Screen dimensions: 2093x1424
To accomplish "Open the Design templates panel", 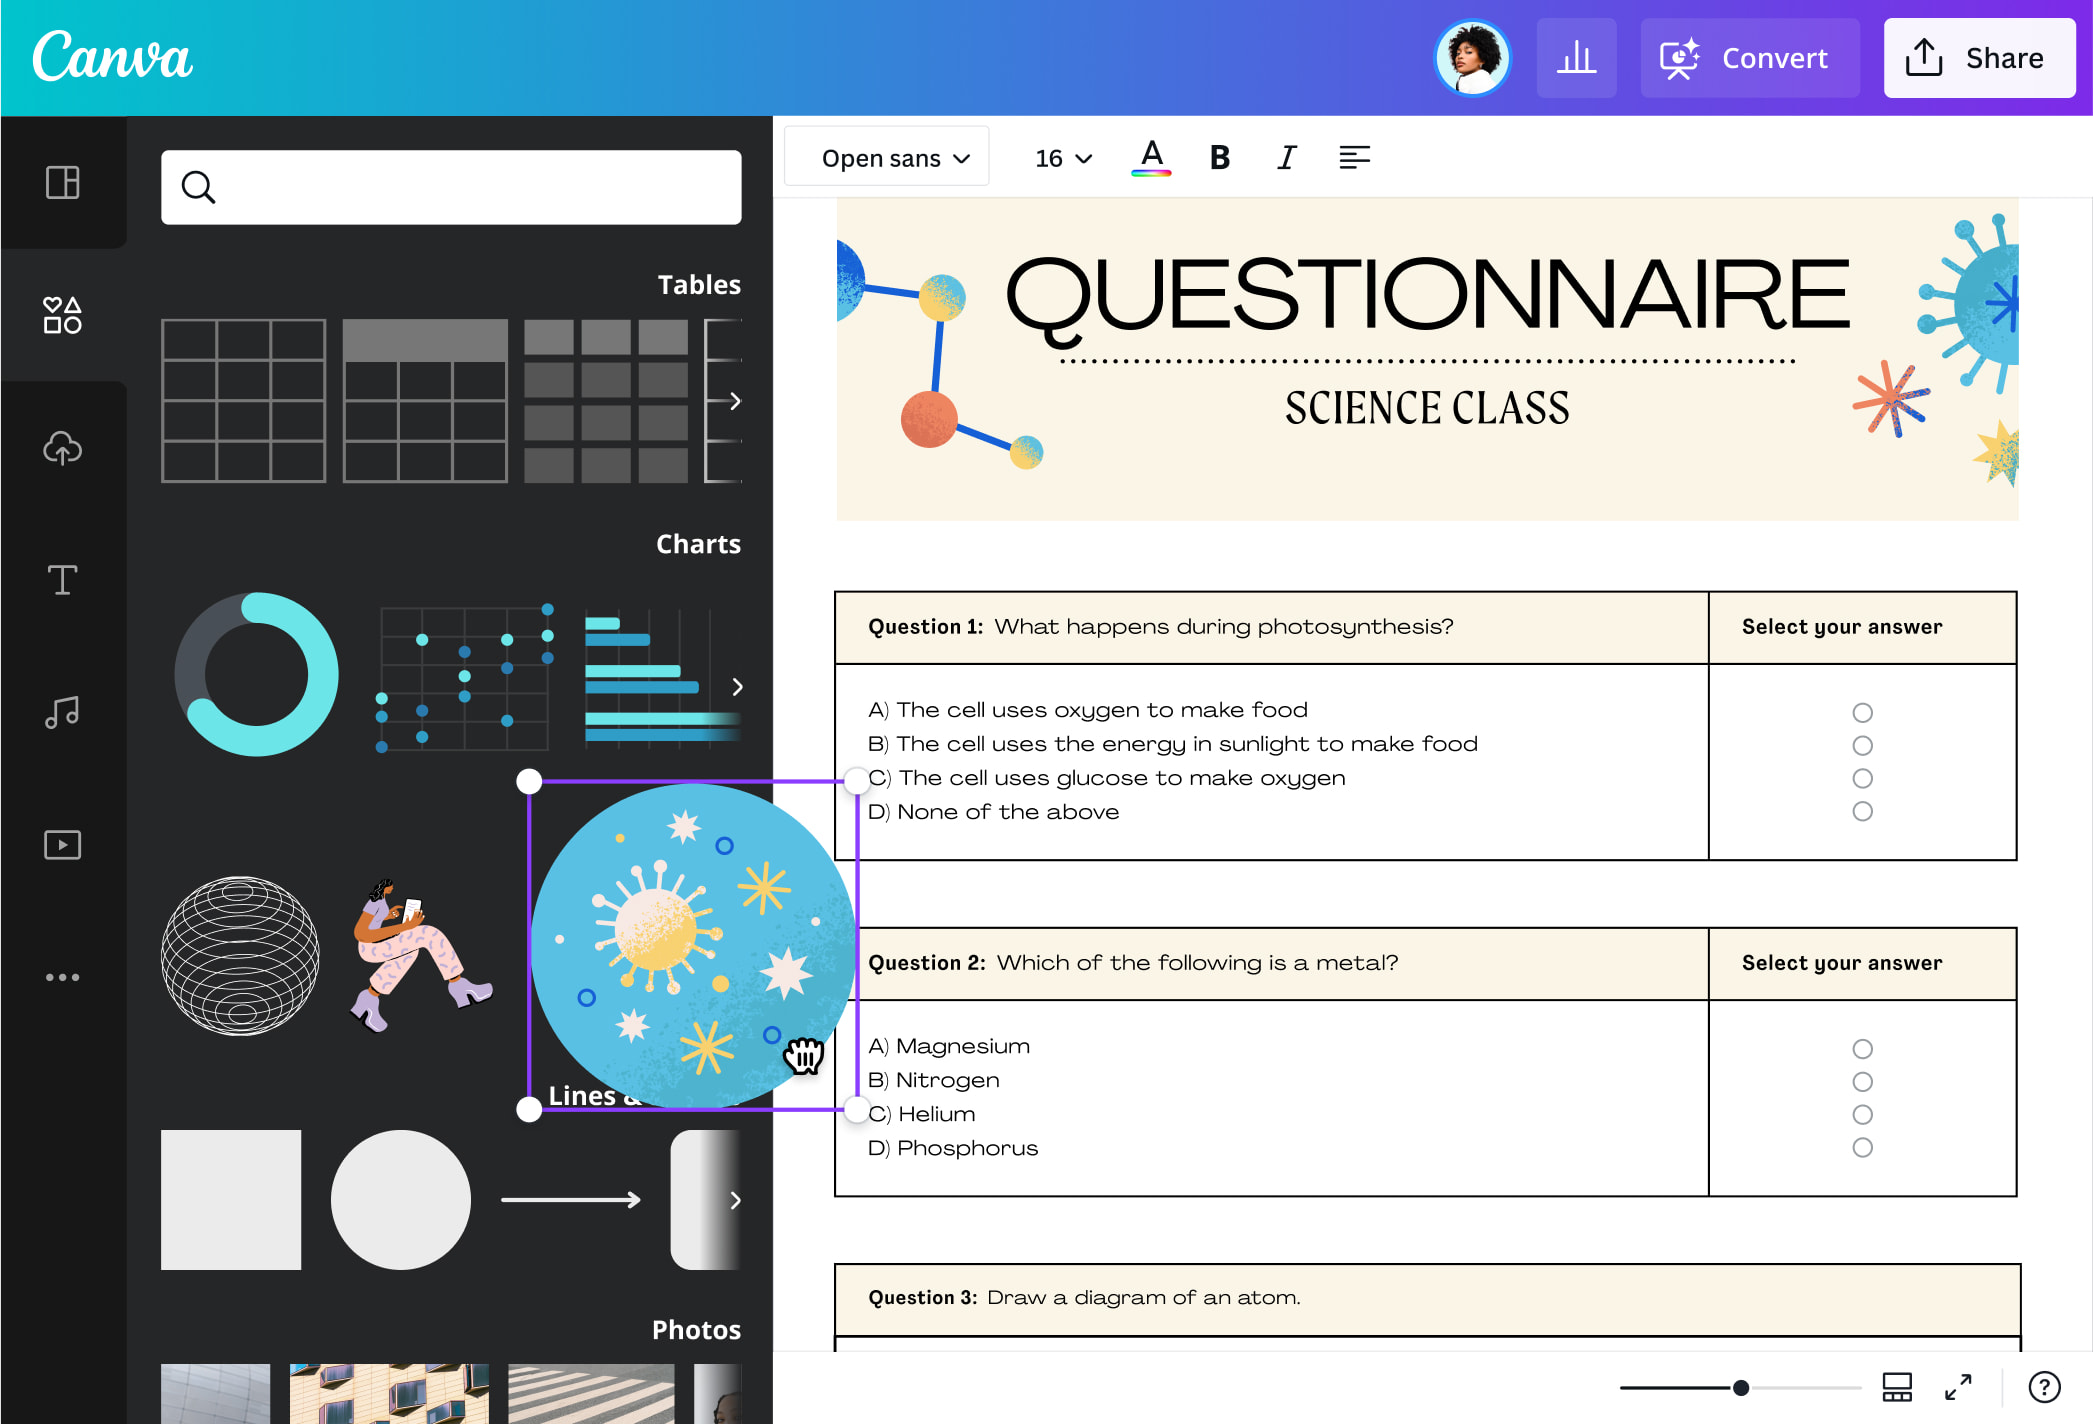I will (63, 184).
